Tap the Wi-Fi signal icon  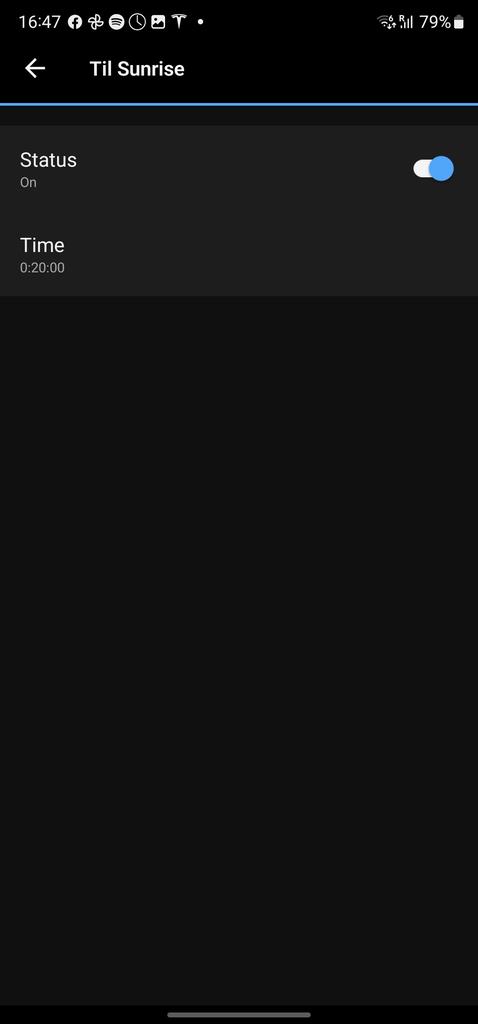[x=387, y=22]
